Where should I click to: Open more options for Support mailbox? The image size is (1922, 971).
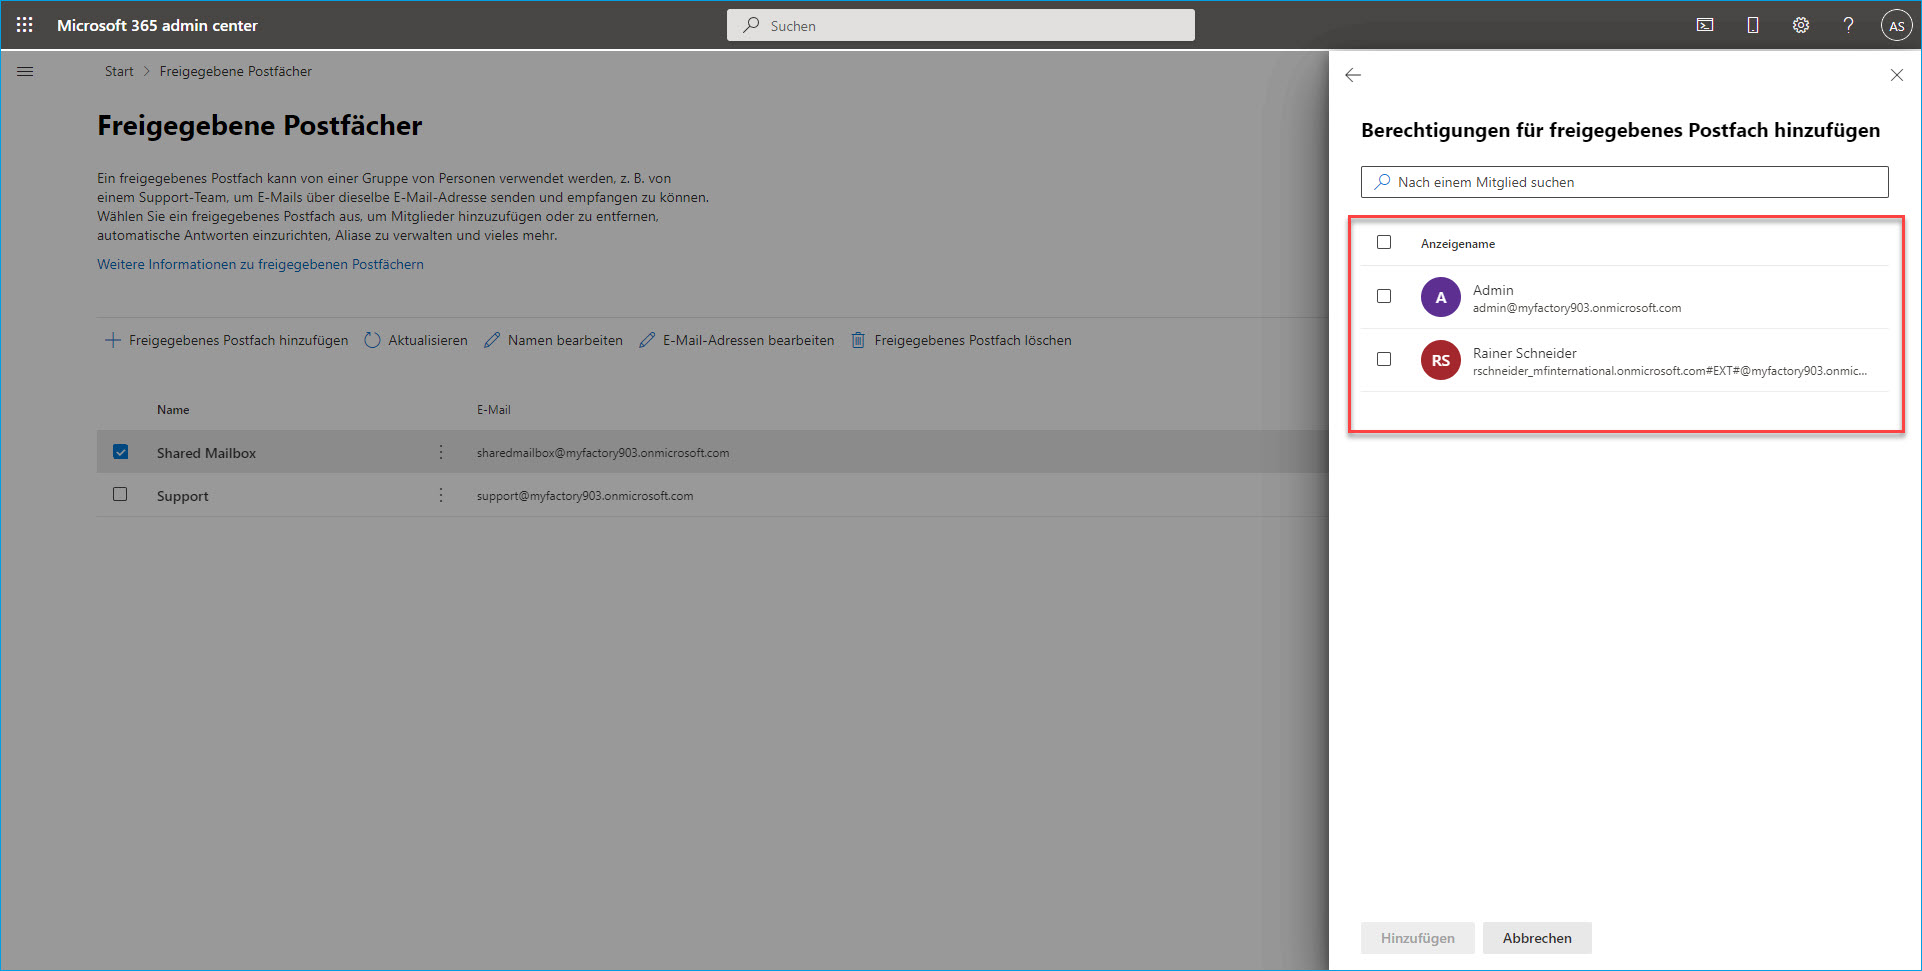[441, 495]
